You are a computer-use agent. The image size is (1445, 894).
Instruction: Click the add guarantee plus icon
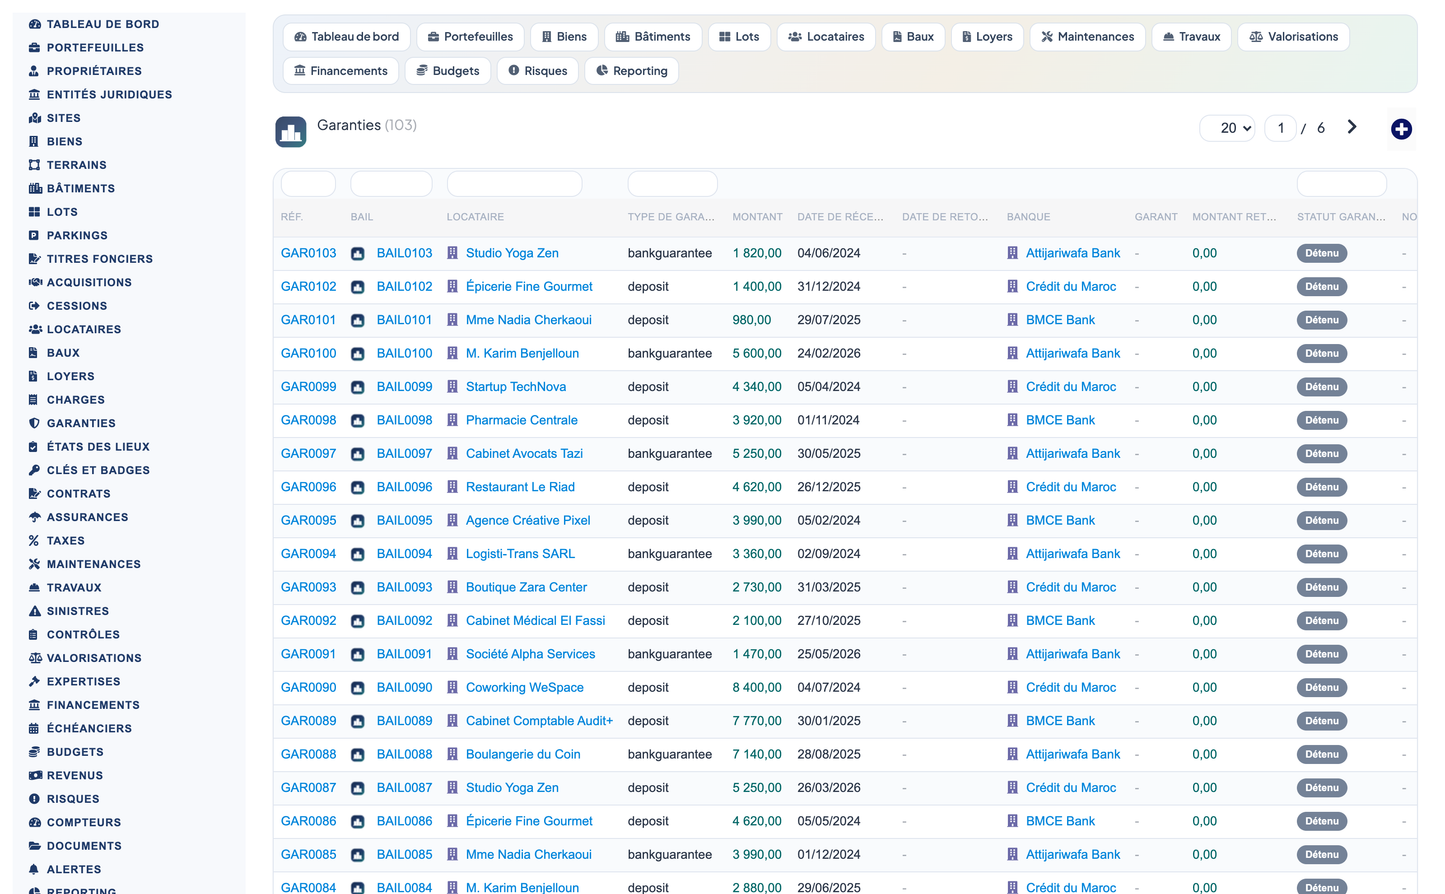pos(1401,129)
